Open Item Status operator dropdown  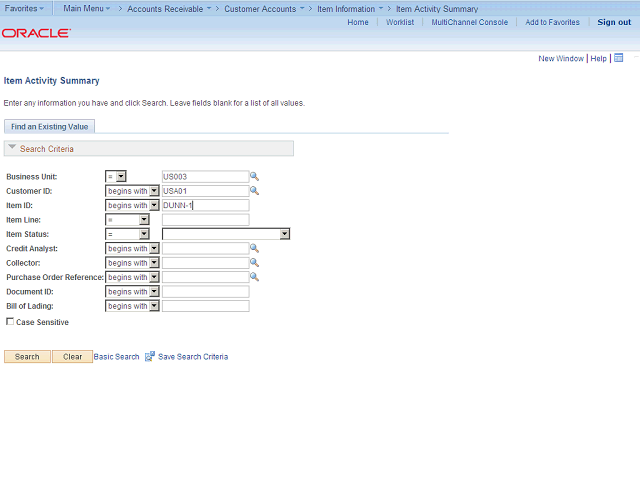point(127,234)
